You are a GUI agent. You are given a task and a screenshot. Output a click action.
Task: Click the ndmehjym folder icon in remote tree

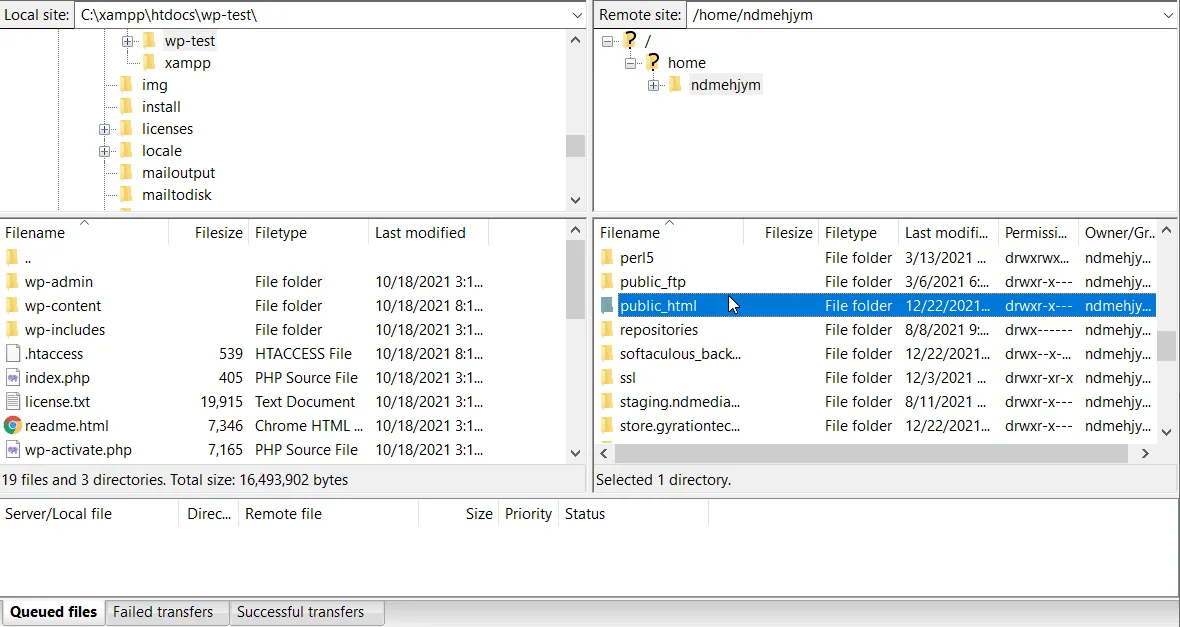tap(676, 84)
